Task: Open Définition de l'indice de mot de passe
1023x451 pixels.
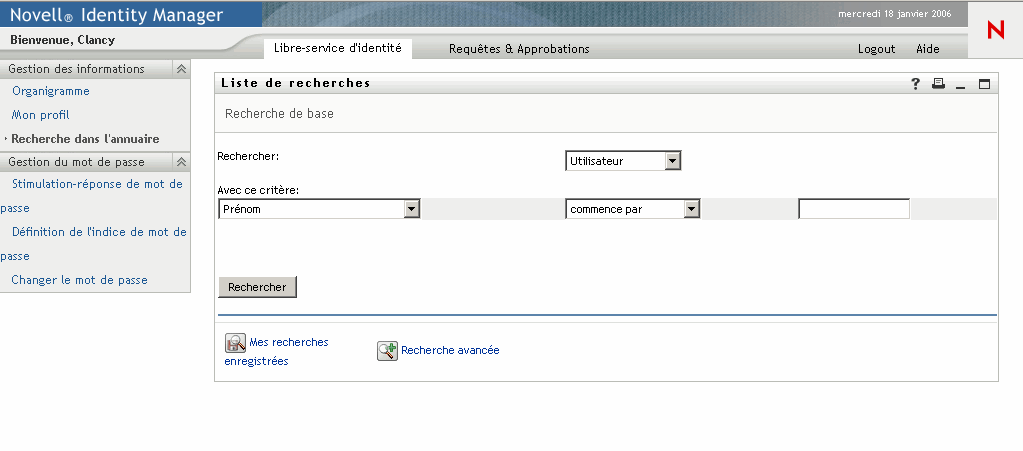Action: [93, 243]
